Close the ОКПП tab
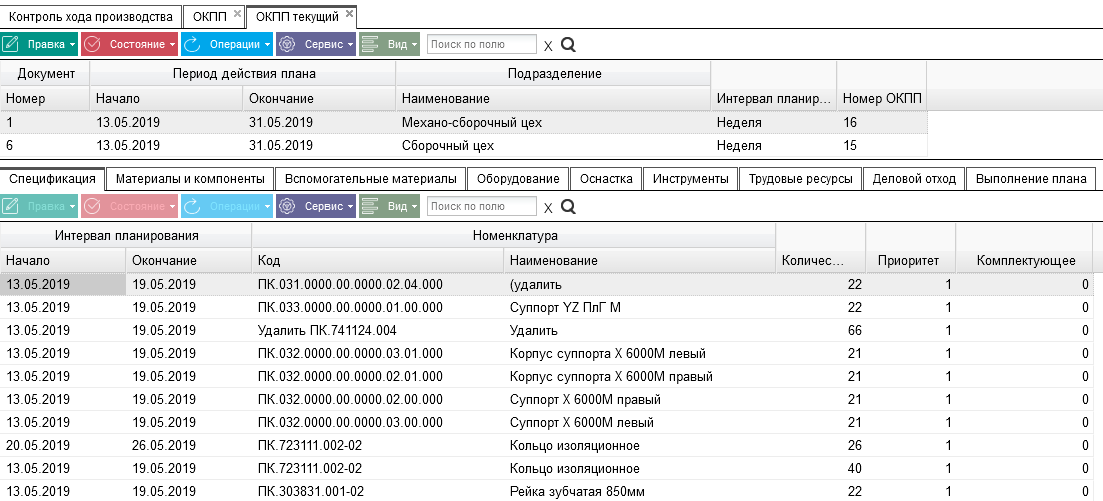The height and width of the screenshot is (501, 1103). coord(237,13)
